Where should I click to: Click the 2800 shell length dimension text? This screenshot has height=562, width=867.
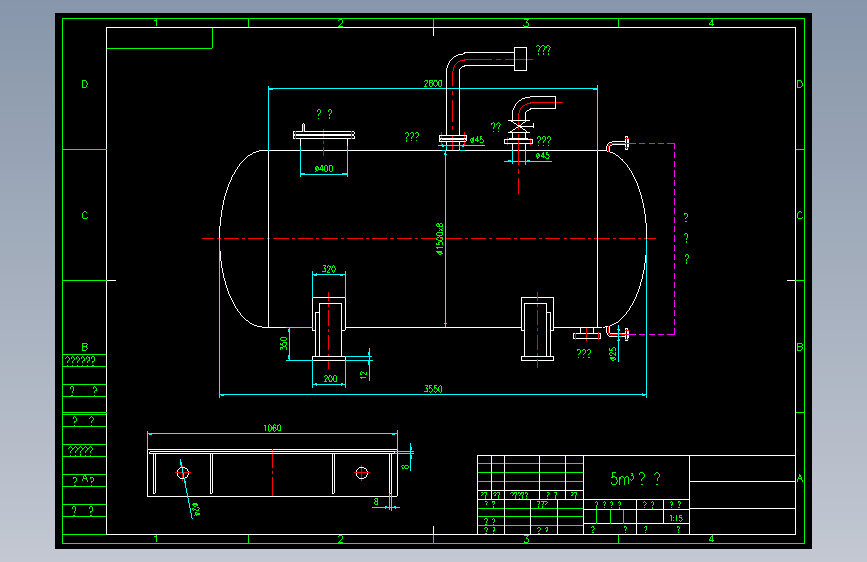click(x=433, y=84)
